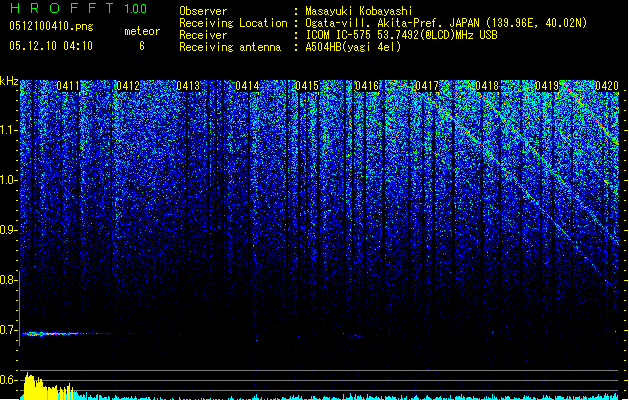Viewport: 629px width, 400px height.
Task: Click the yellow signal level peak at bottom left
Action: 48,386
